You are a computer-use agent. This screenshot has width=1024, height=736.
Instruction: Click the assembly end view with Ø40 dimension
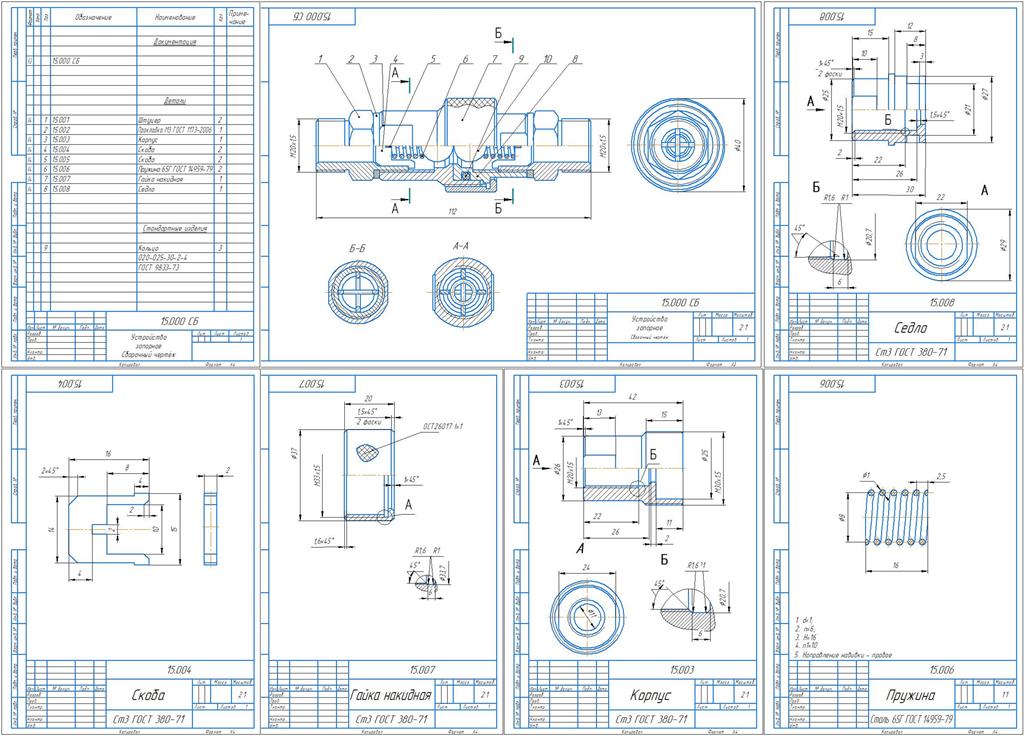pos(679,145)
